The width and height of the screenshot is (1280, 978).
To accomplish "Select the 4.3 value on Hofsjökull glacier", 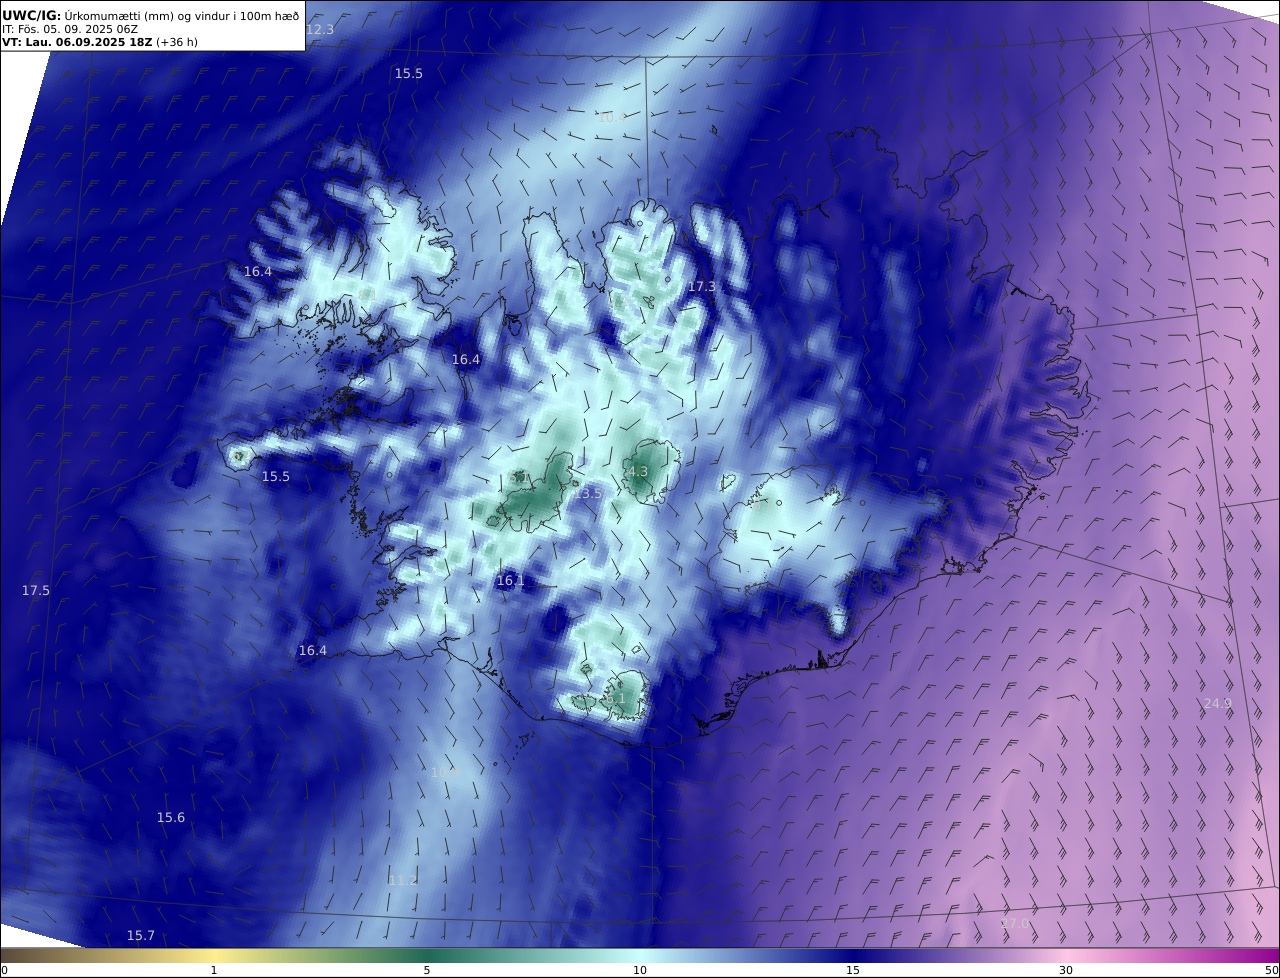I will 637,472.
